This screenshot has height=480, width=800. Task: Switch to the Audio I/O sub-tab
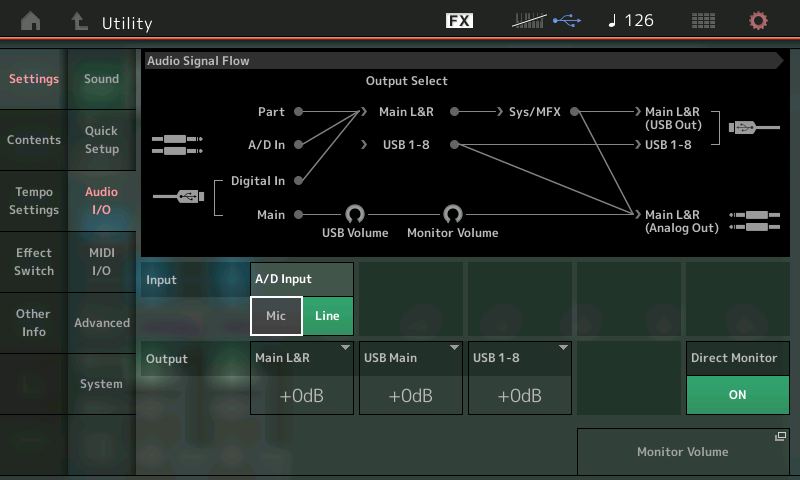(102, 201)
